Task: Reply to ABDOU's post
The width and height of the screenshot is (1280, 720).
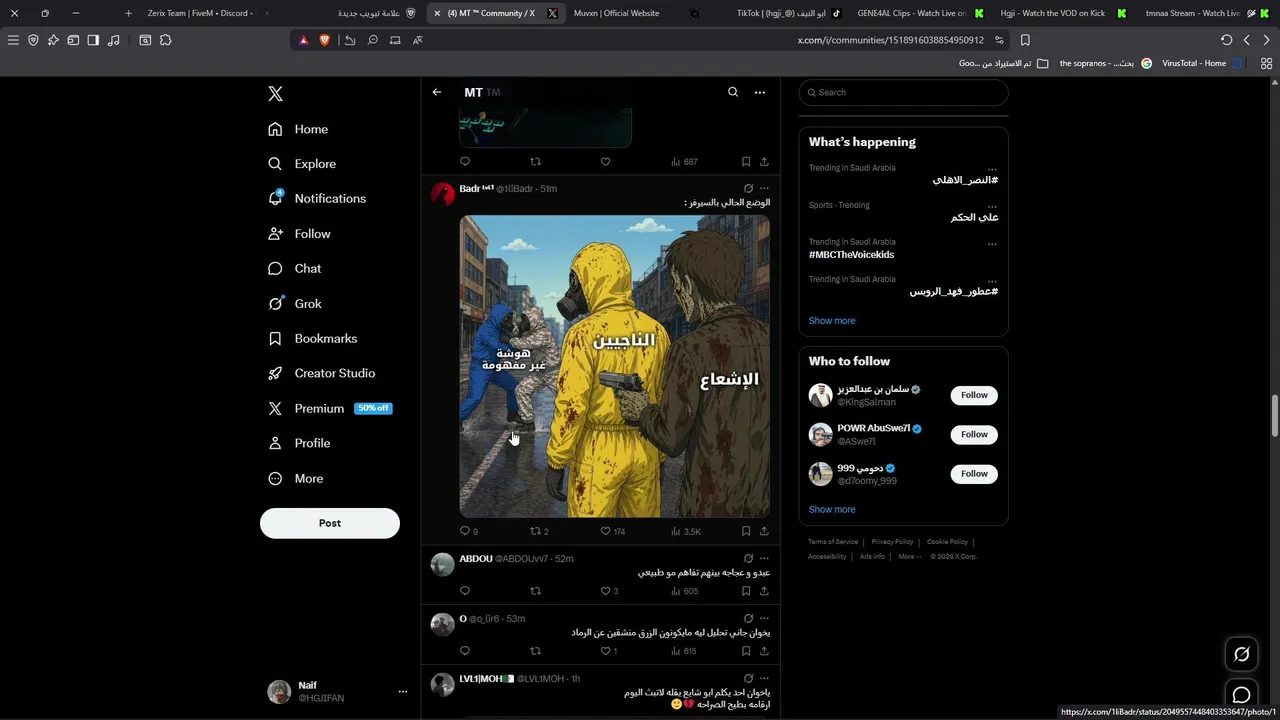Action: (465, 591)
